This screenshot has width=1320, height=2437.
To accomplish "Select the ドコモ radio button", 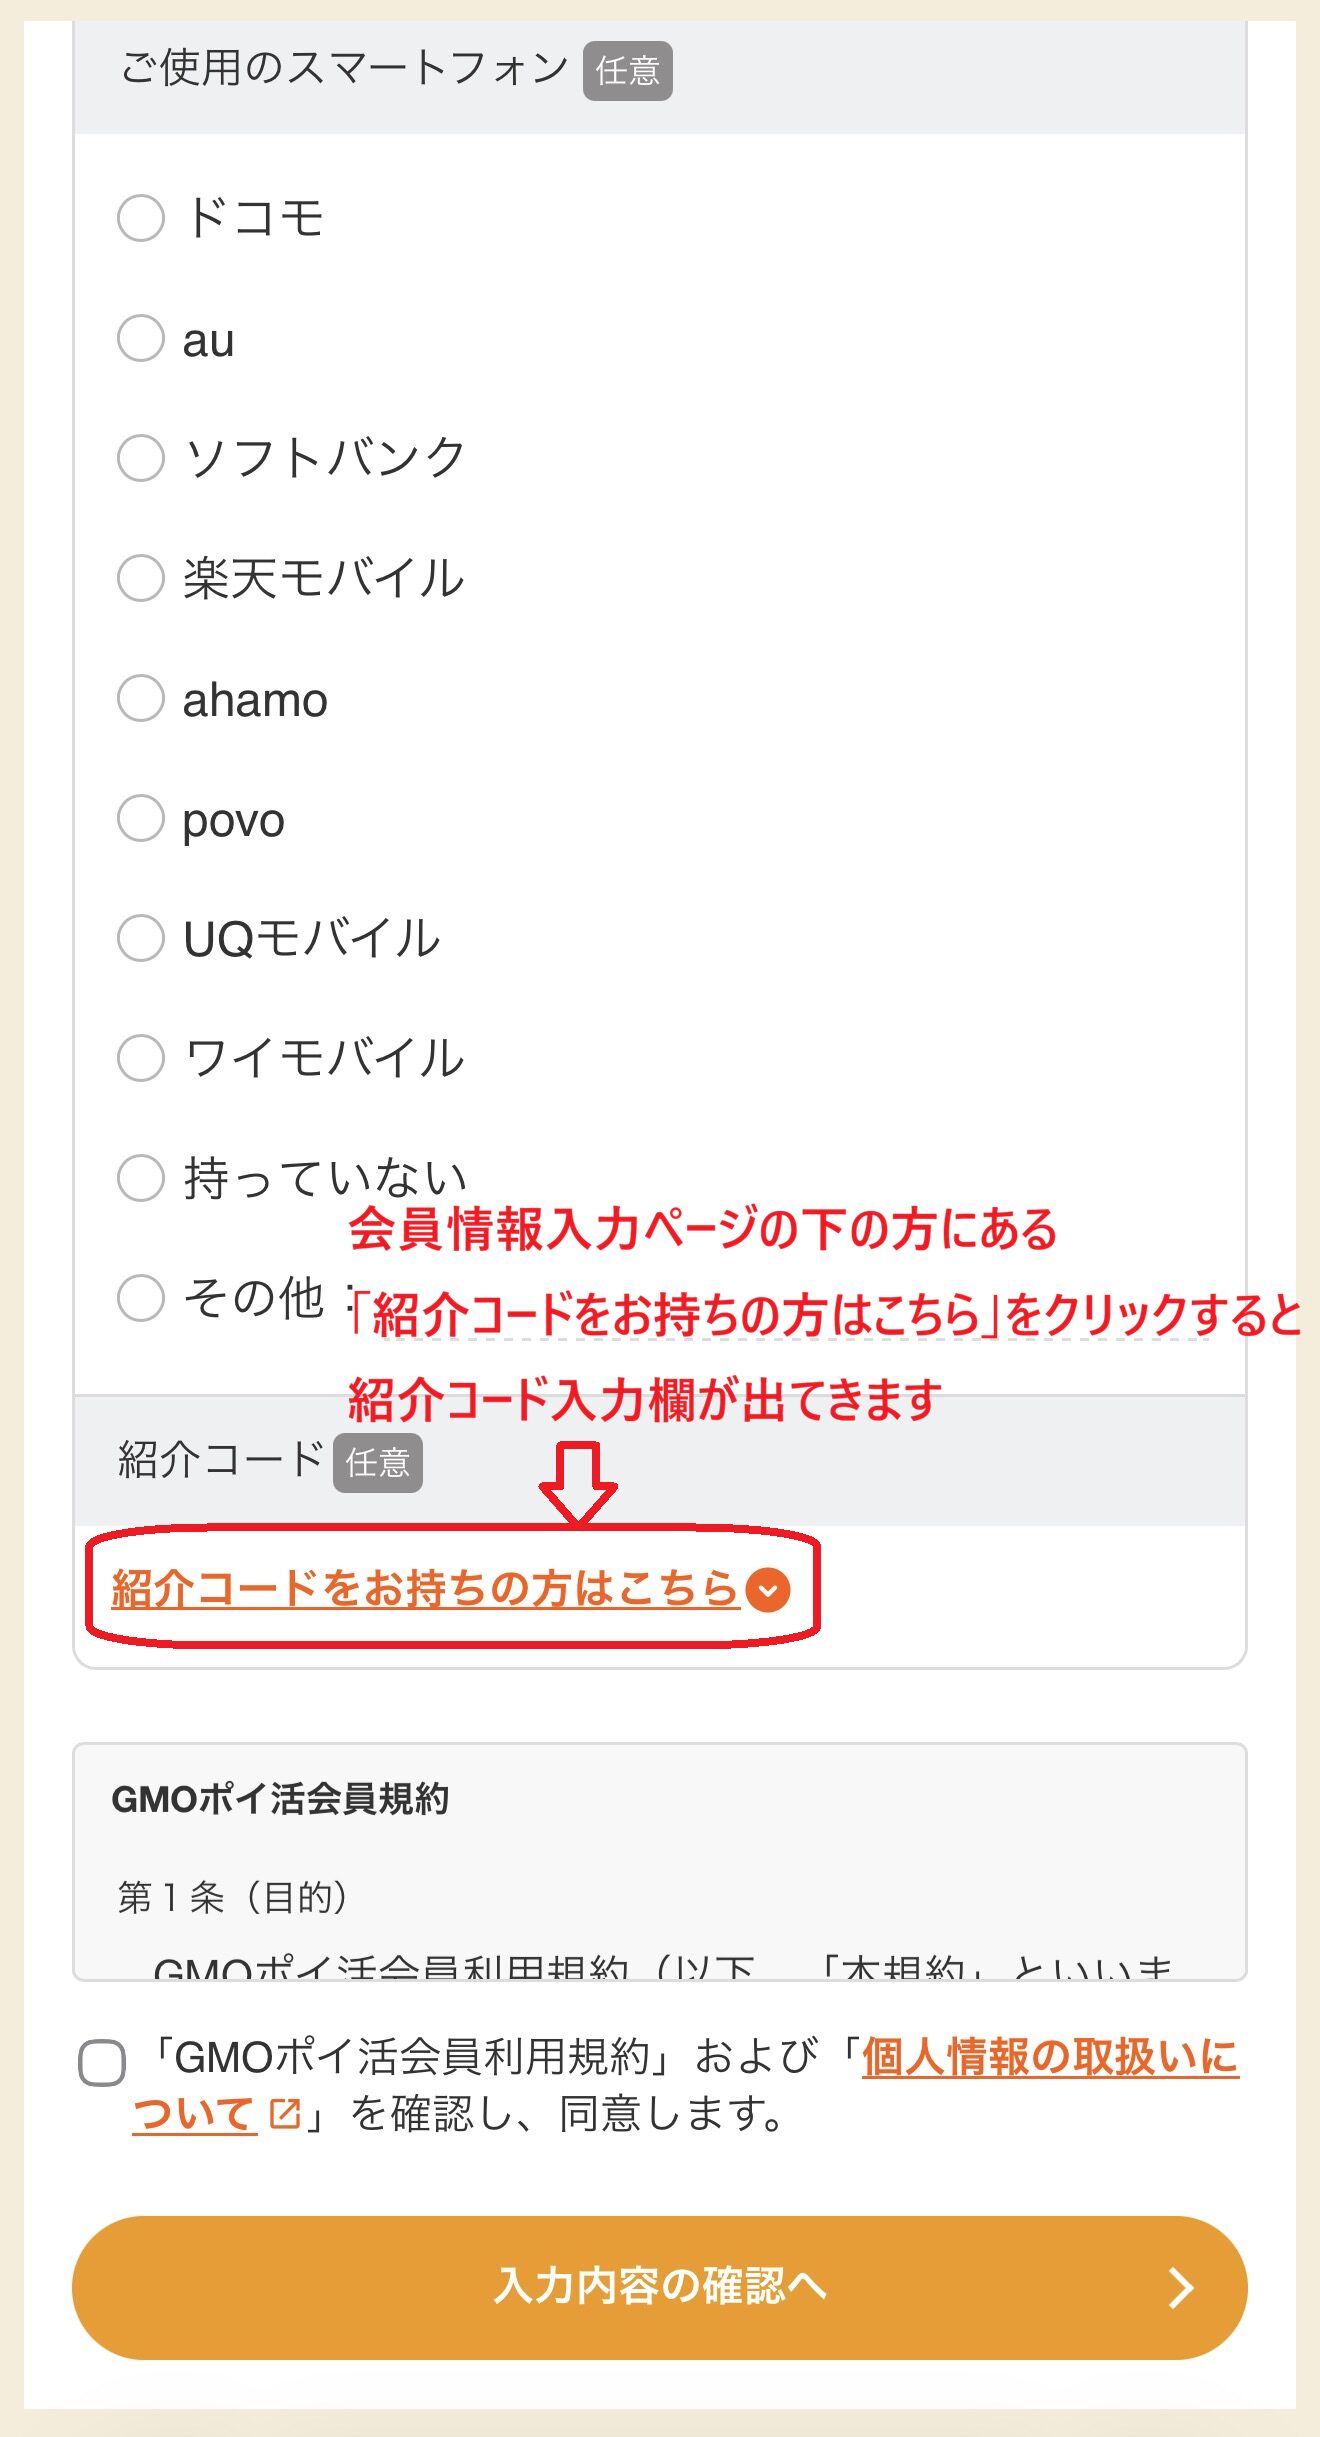I will pyautogui.click(x=141, y=219).
